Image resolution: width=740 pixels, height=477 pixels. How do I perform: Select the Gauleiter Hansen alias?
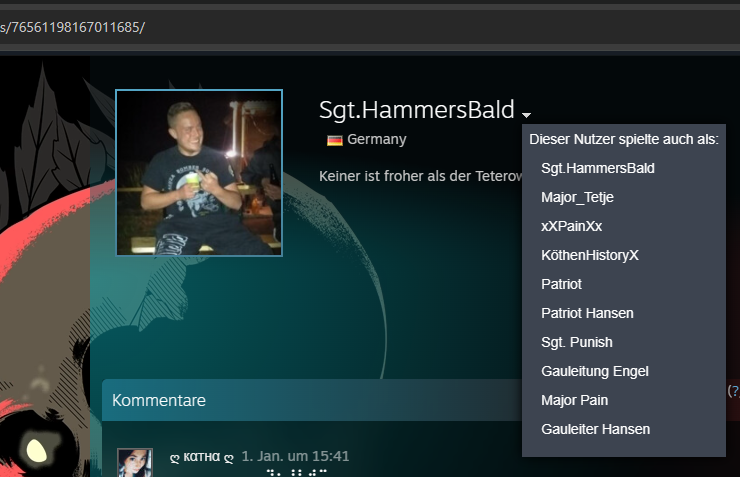(596, 429)
